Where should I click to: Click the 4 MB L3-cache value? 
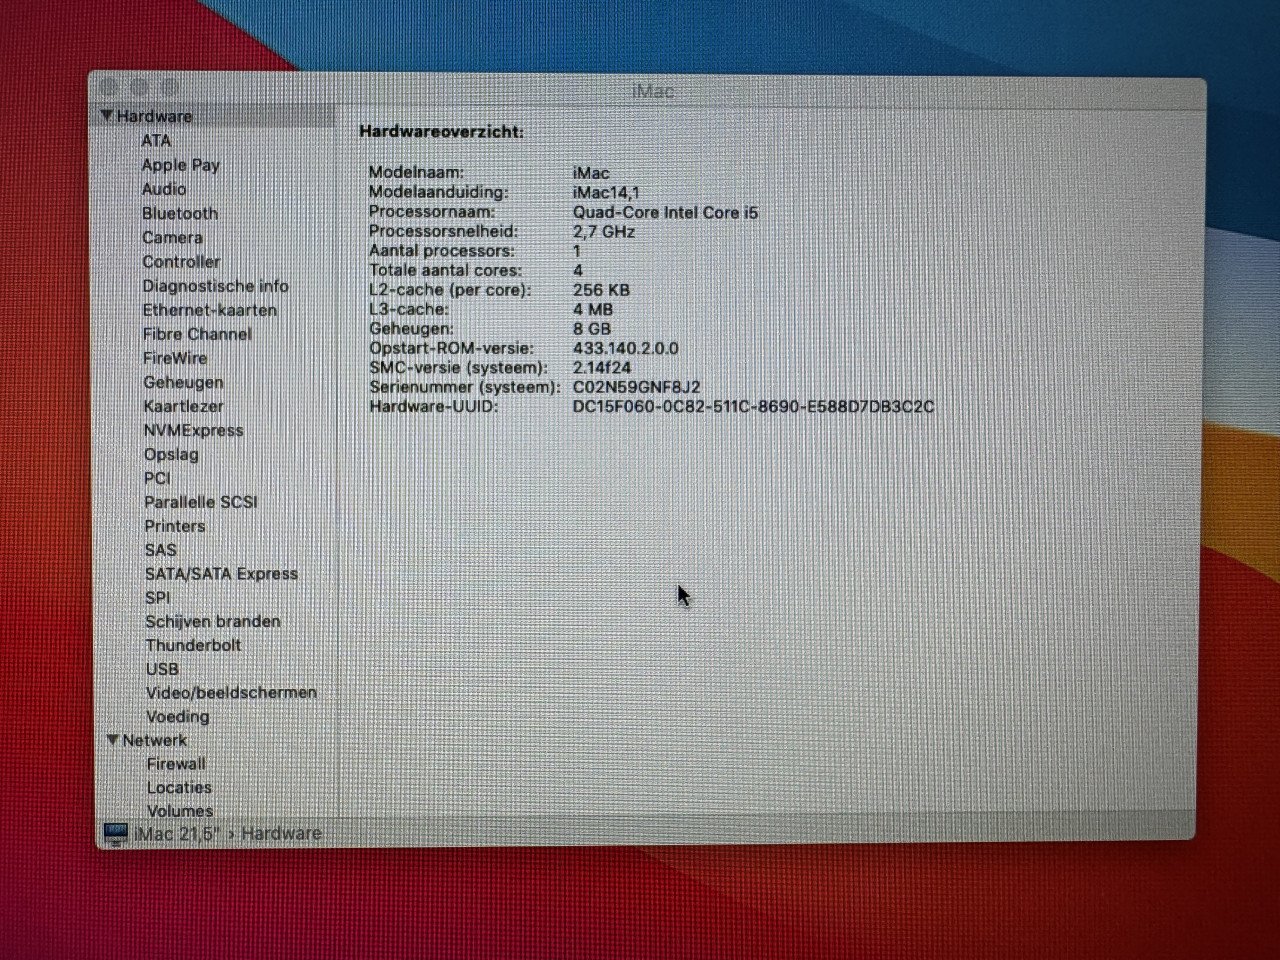593,309
